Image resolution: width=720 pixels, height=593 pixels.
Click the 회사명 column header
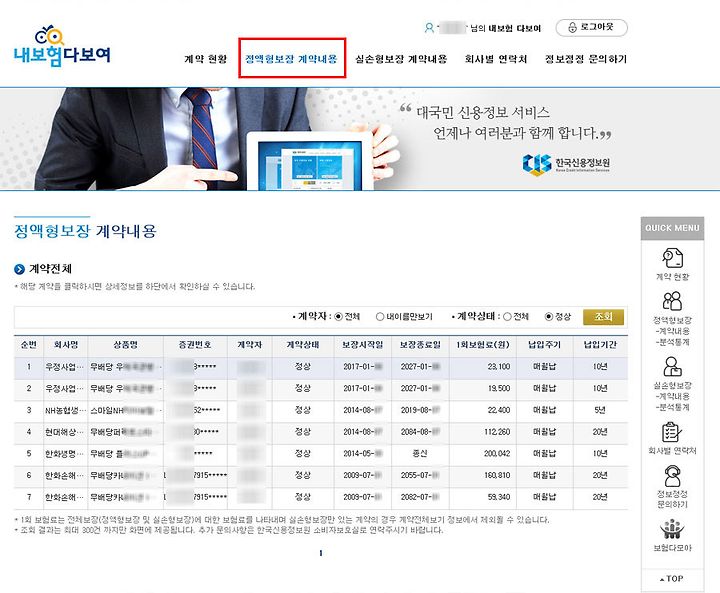(x=66, y=345)
